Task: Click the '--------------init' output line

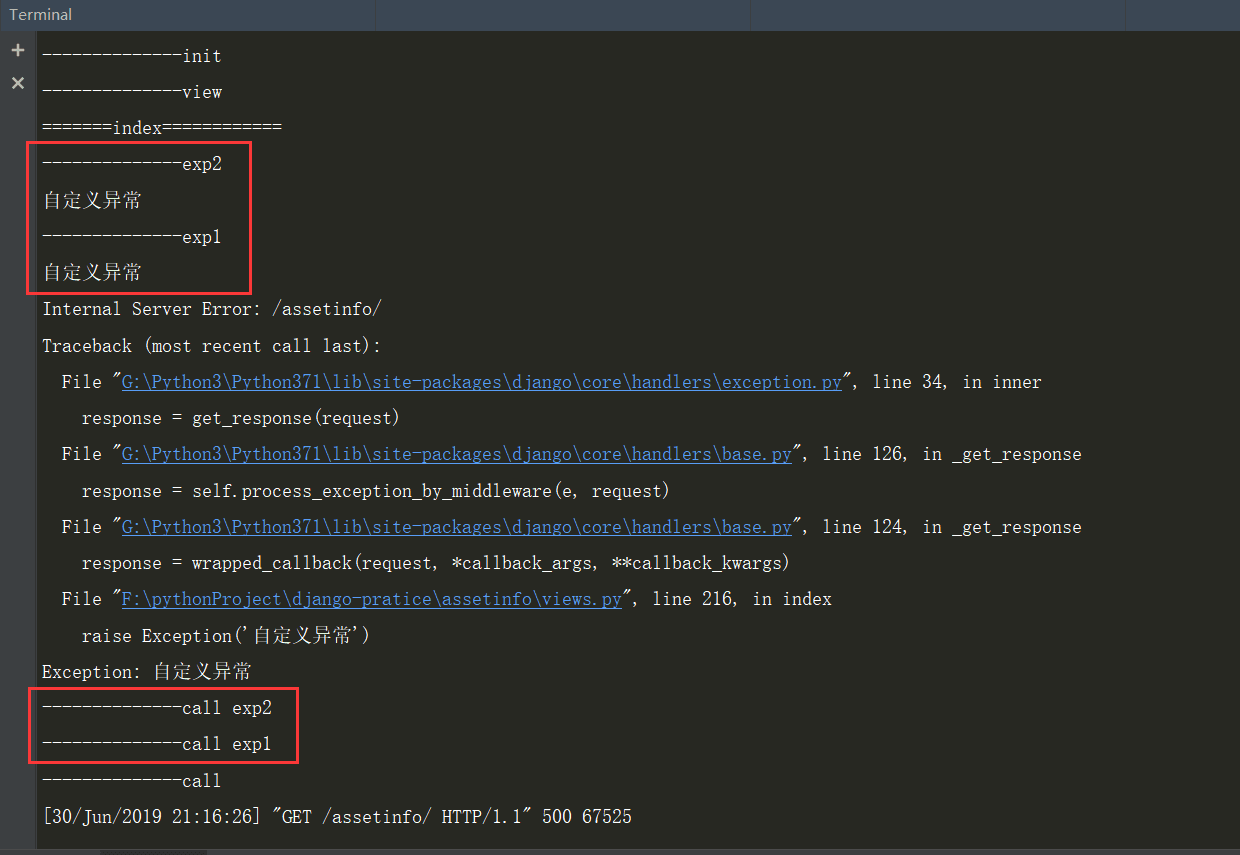Action: coord(132,56)
